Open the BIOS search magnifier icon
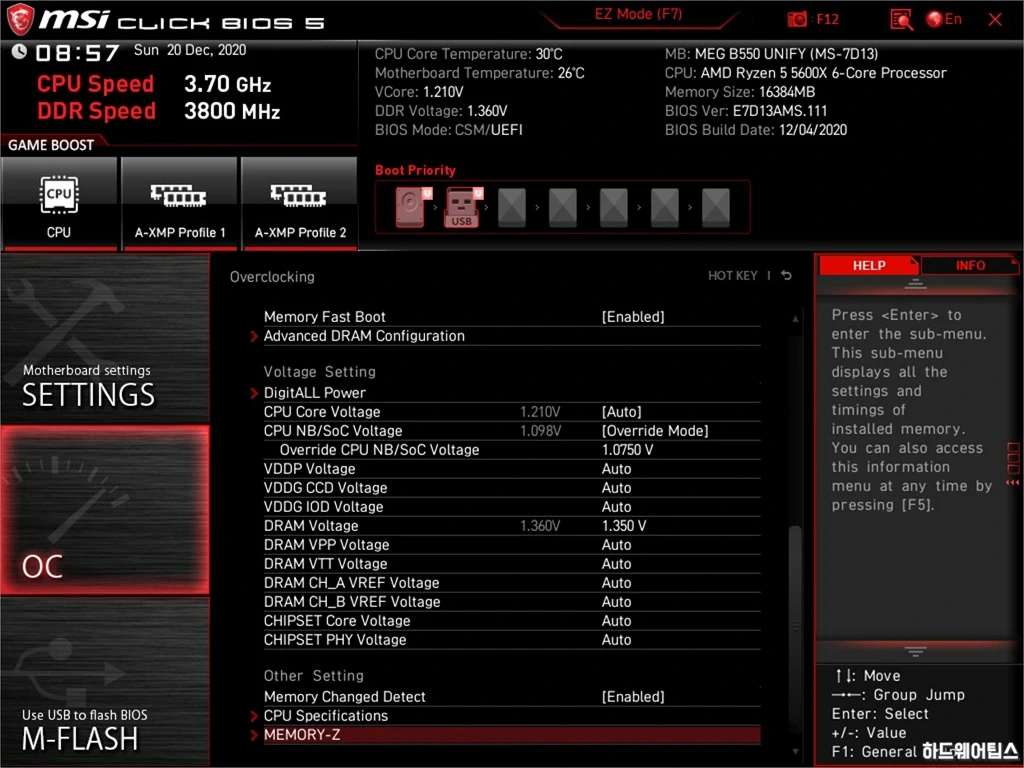This screenshot has height=768, width=1024. (x=901, y=20)
